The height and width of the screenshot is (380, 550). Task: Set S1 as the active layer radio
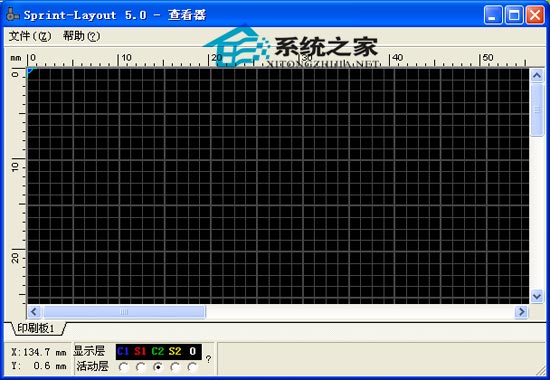pyautogui.click(x=141, y=367)
